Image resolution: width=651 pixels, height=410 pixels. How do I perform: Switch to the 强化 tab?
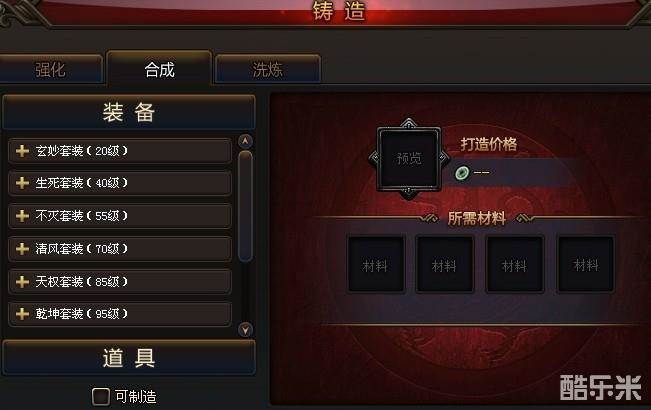(x=51, y=69)
